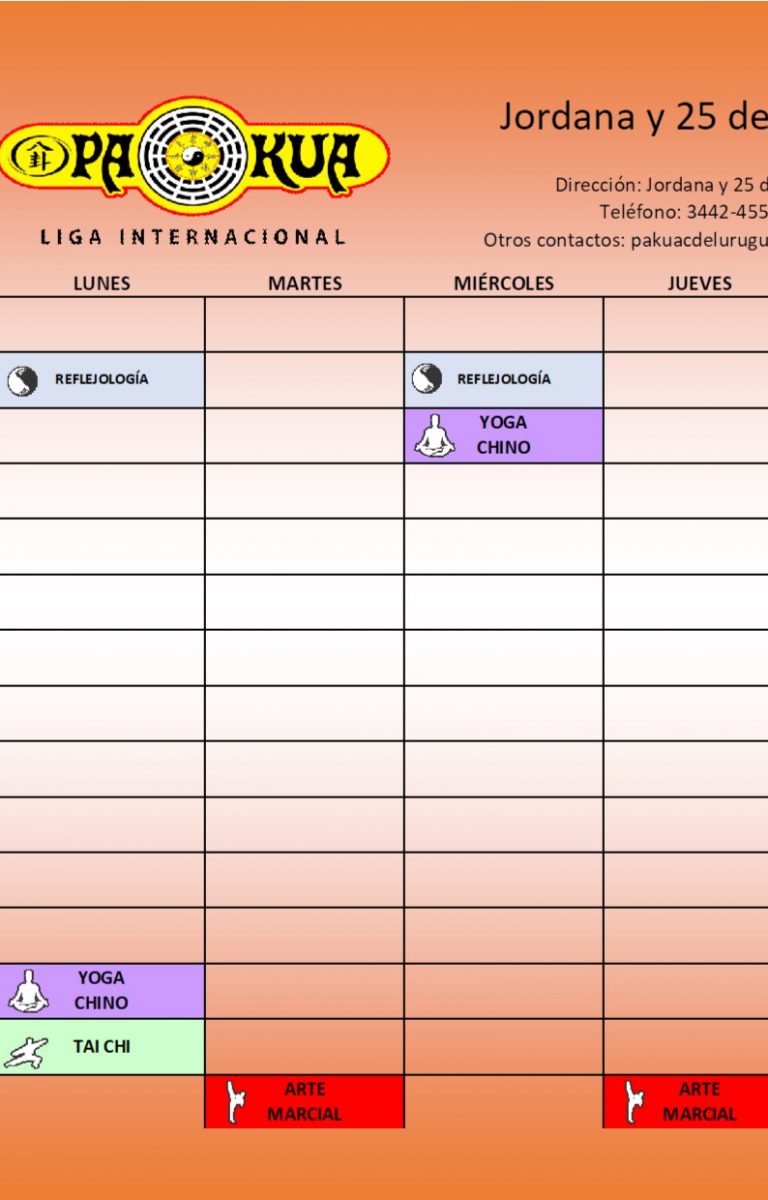Click the Teléfono contact line

684,212
